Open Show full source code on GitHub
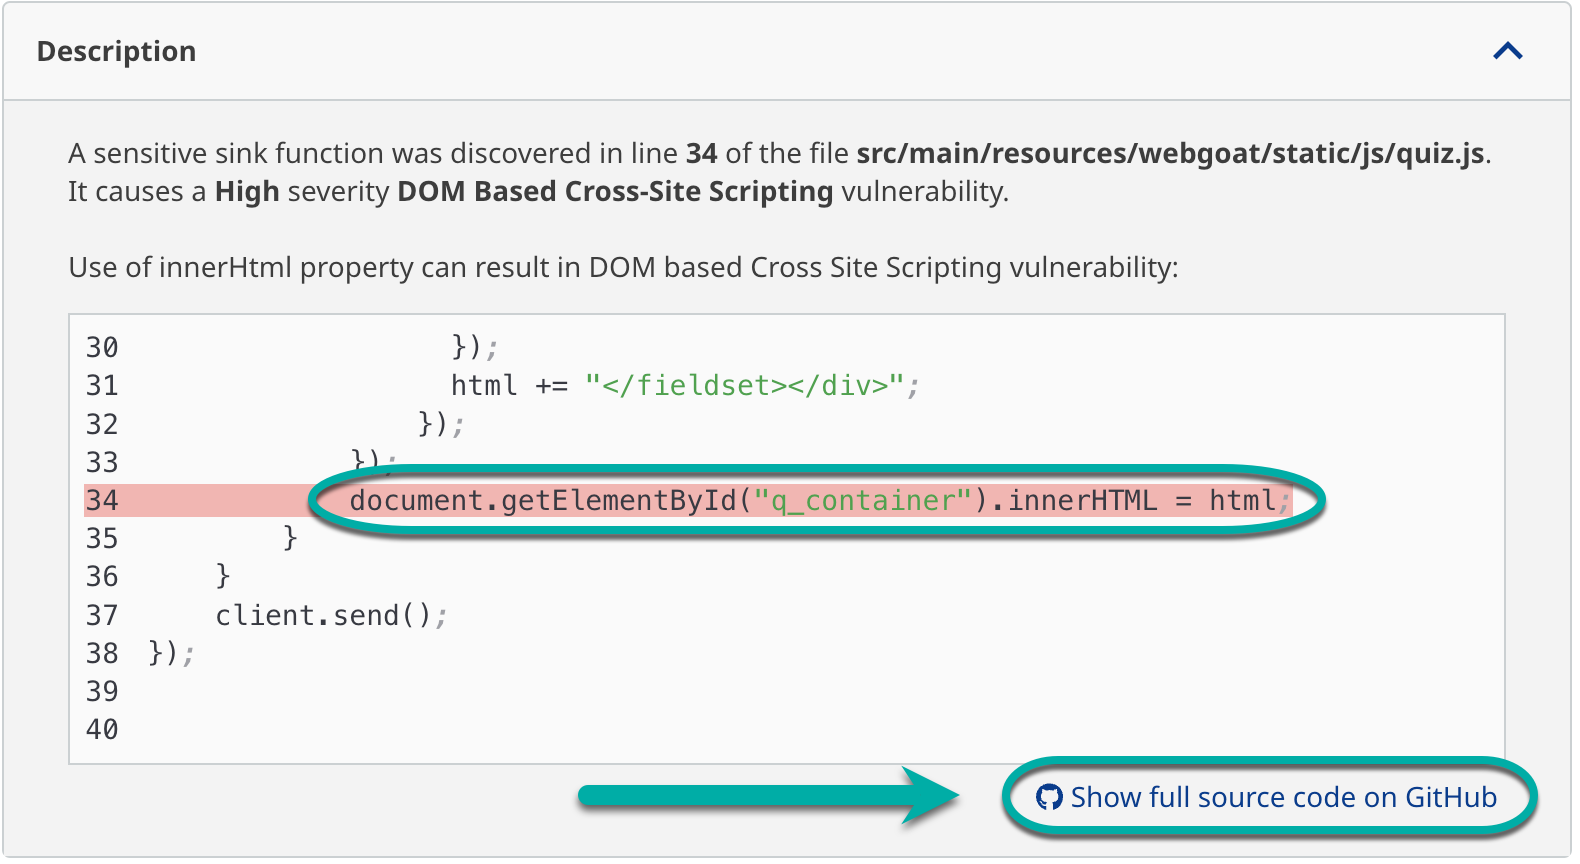 point(1282,797)
